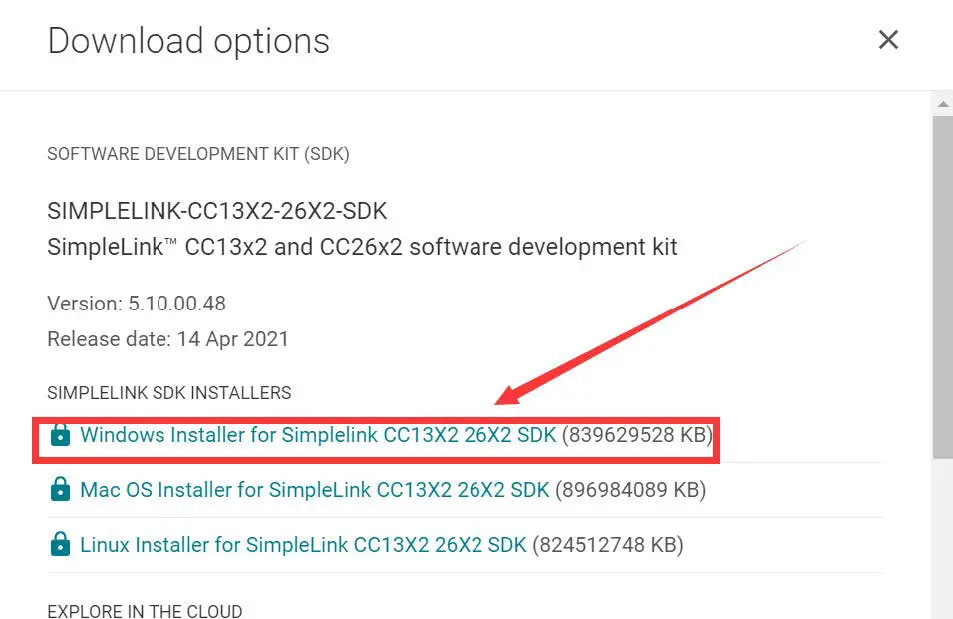Viewport: 953px width, 619px height.
Task: Click the Release date 14 Apr 2021 text
Action: (x=168, y=339)
